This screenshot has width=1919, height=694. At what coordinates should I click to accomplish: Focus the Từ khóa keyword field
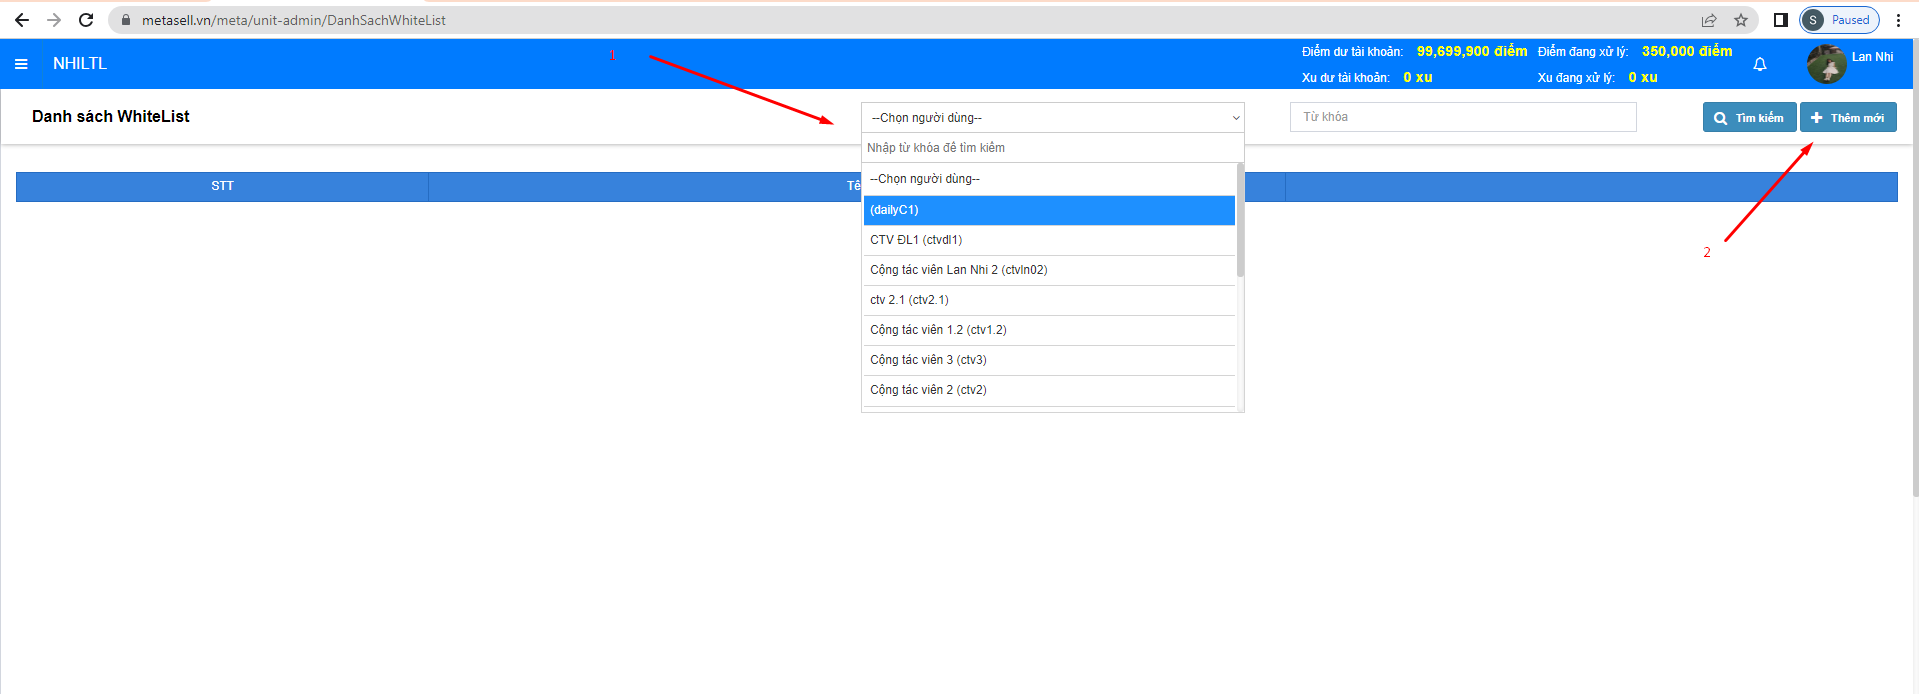click(1462, 117)
